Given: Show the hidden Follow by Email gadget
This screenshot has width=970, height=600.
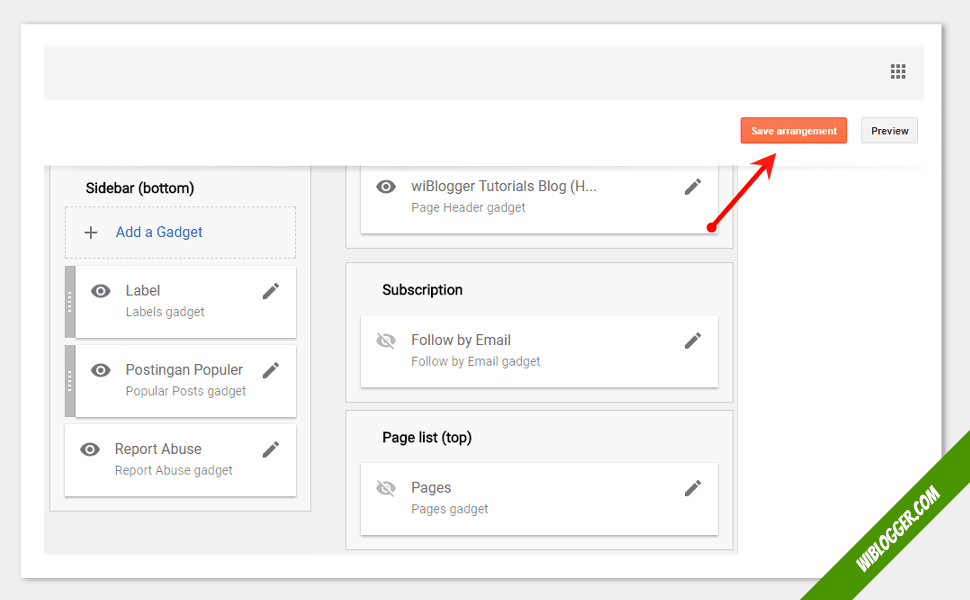Looking at the screenshot, I should (386, 341).
